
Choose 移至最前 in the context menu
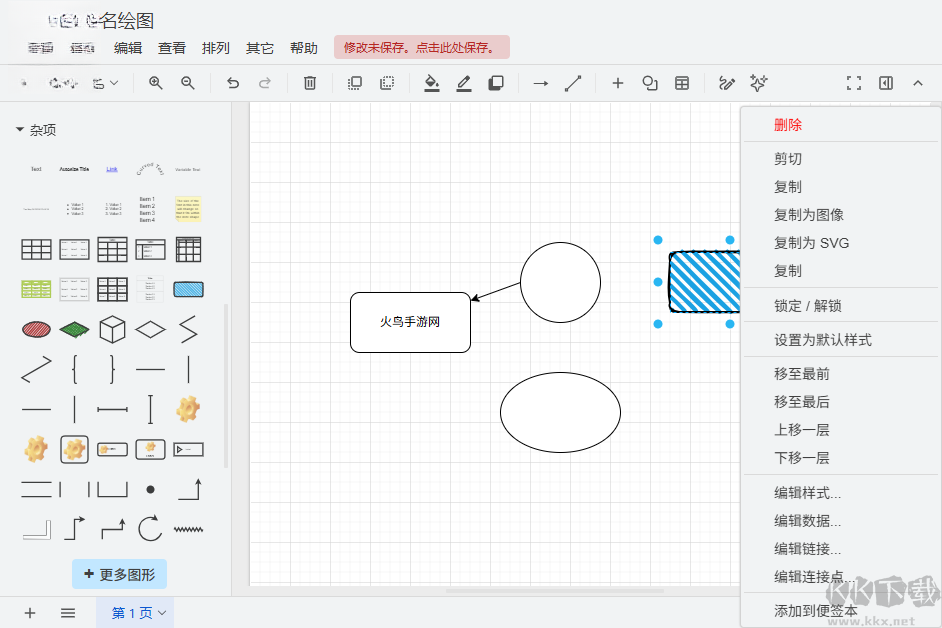coord(841,374)
